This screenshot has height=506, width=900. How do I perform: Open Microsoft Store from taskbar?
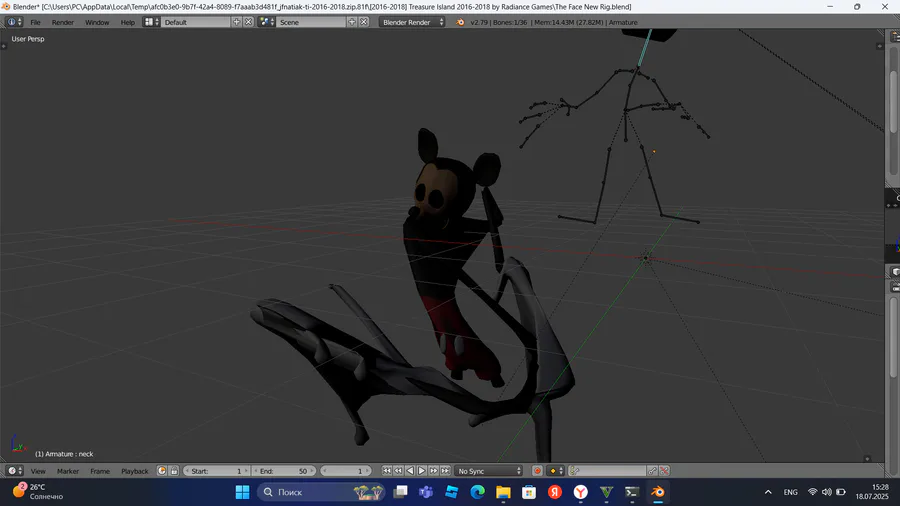pyautogui.click(x=529, y=492)
